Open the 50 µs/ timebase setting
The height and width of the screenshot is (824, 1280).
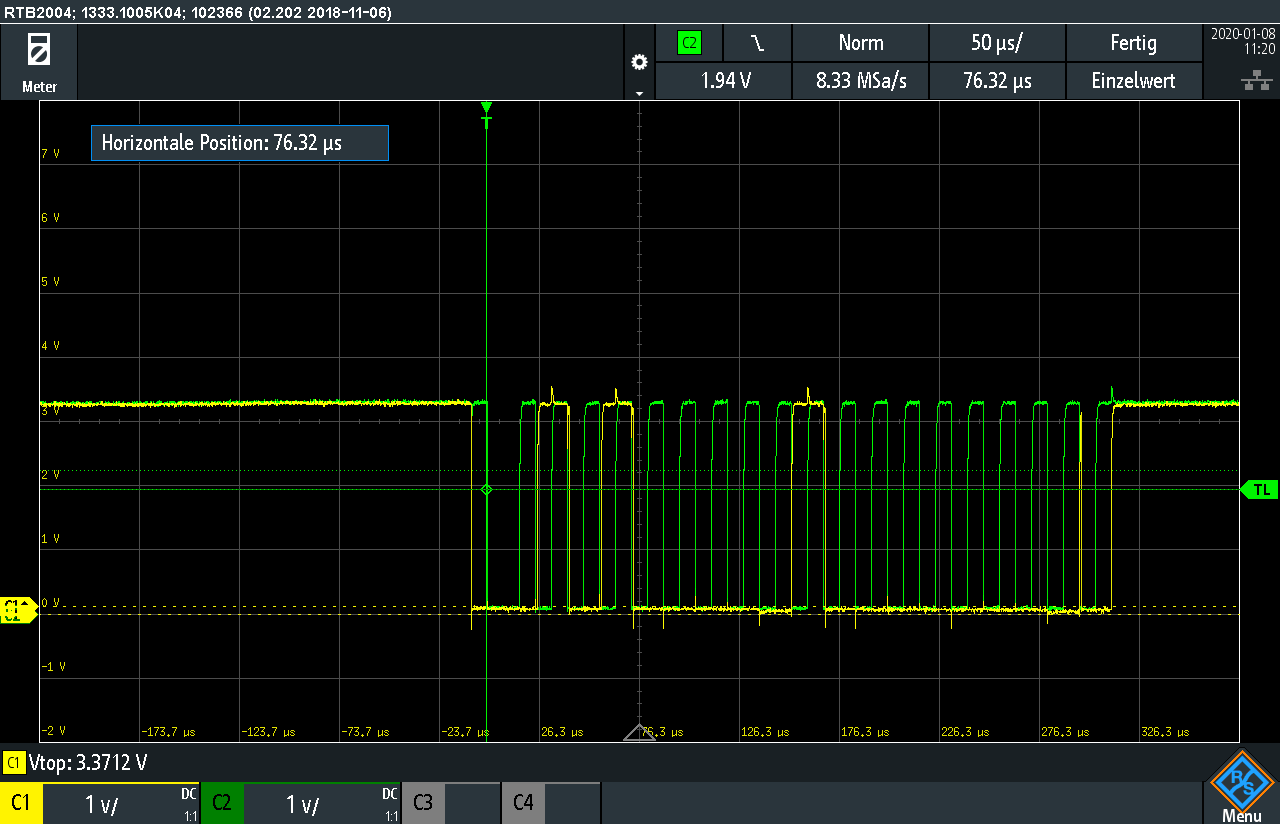tap(997, 43)
